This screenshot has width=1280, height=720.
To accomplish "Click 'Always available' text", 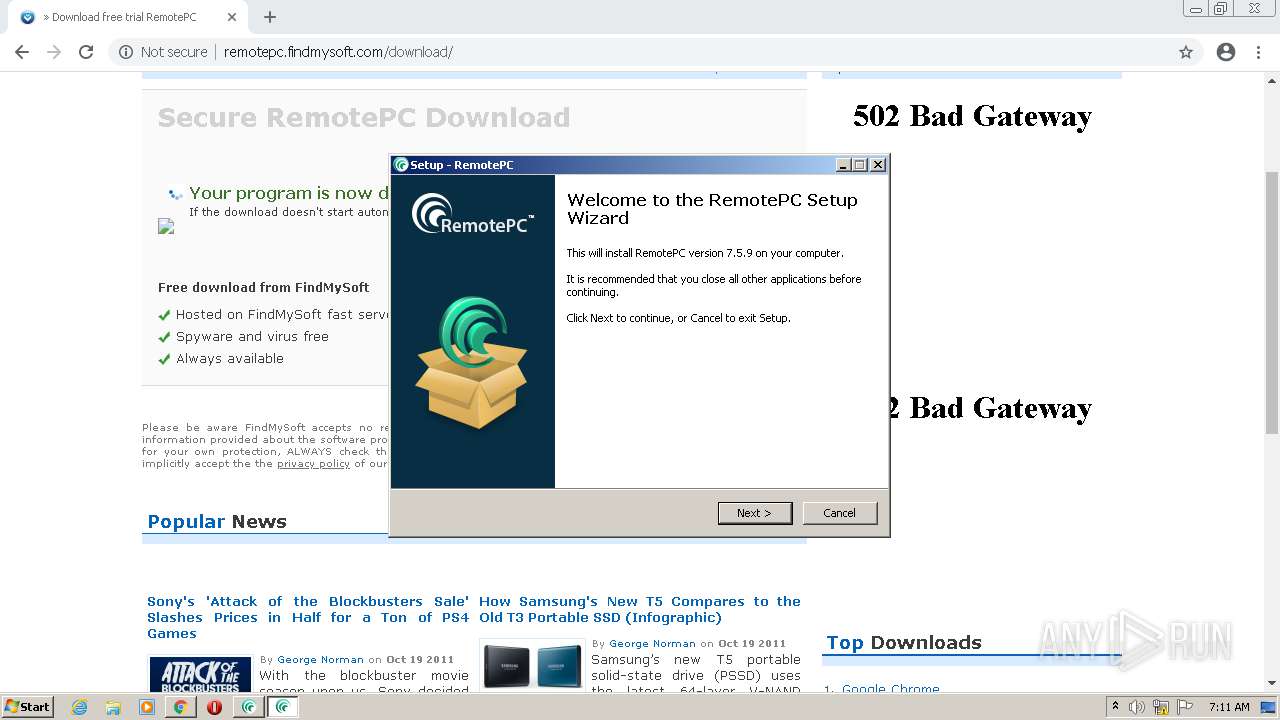I will point(230,359).
